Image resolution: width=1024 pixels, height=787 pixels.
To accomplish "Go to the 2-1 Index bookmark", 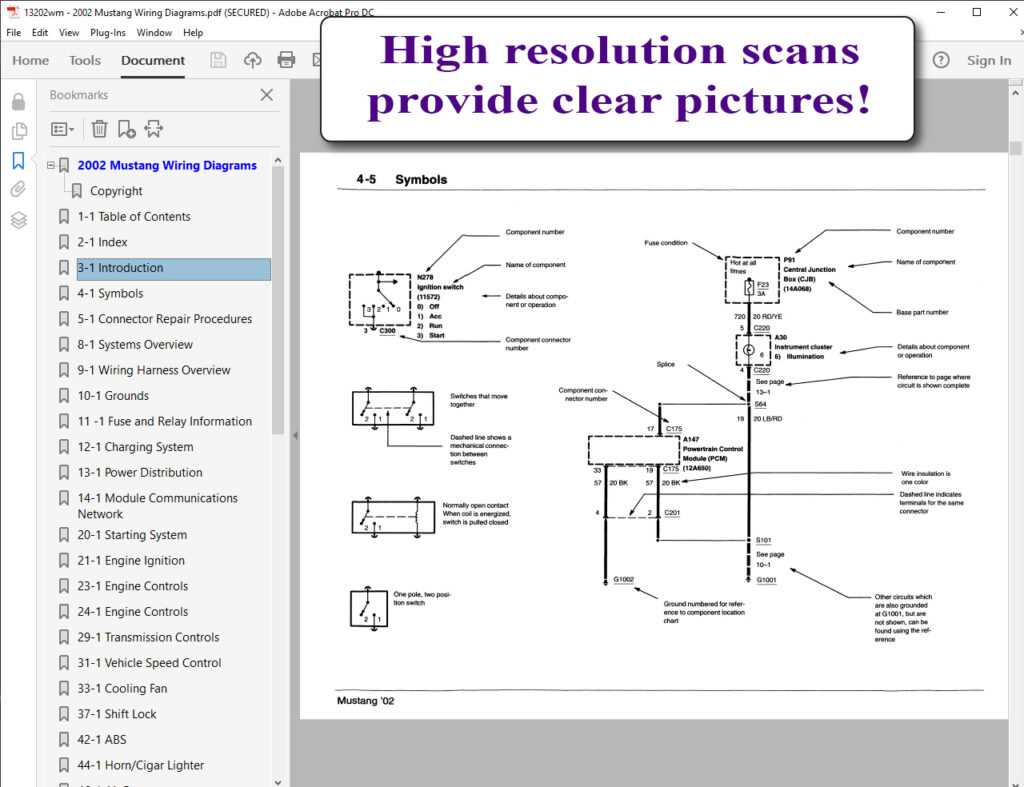I will [103, 242].
